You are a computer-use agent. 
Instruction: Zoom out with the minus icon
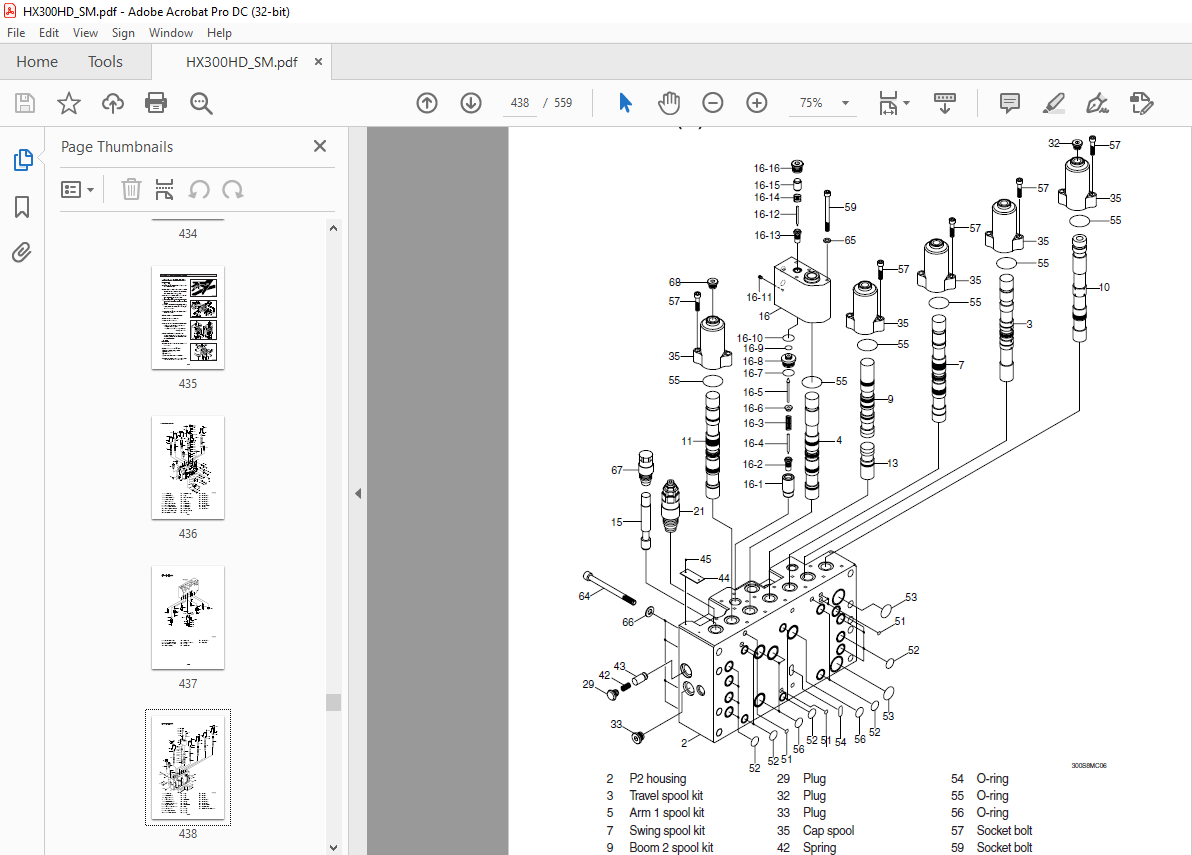click(712, 103)
